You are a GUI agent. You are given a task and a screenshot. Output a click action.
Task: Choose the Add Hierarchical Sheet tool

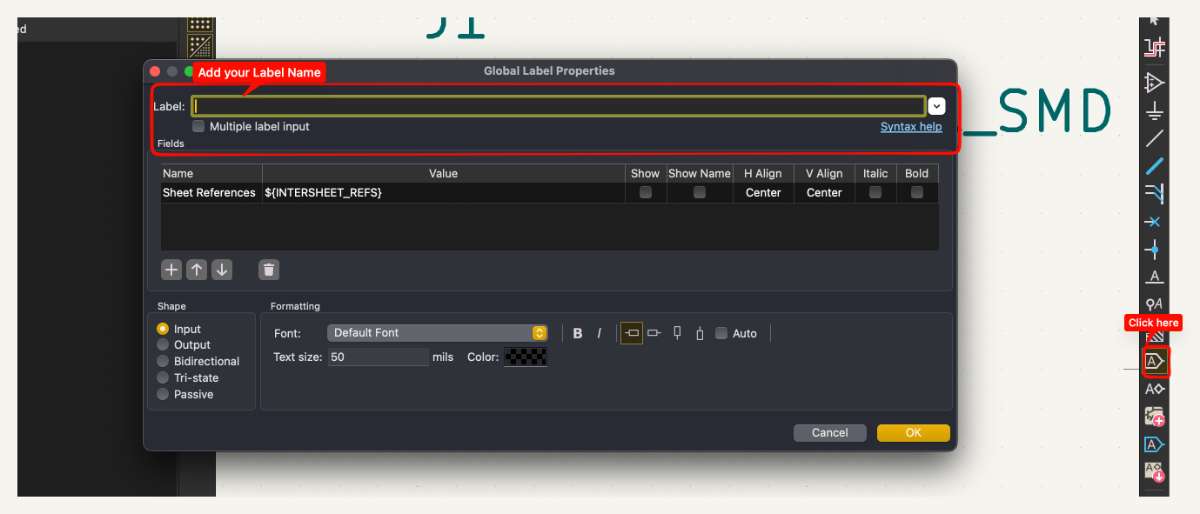coord(1155,417)
